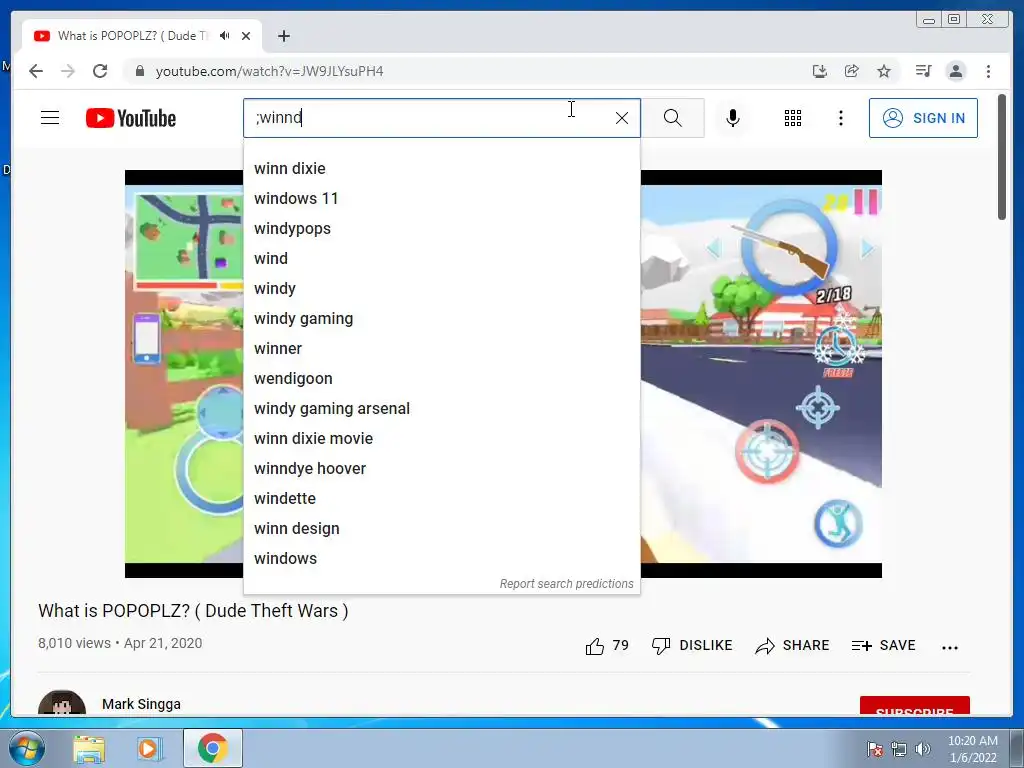Open Mark Singga channel name
The width and height of the screenshot is (1024, 768).
[x=141, y=704]
